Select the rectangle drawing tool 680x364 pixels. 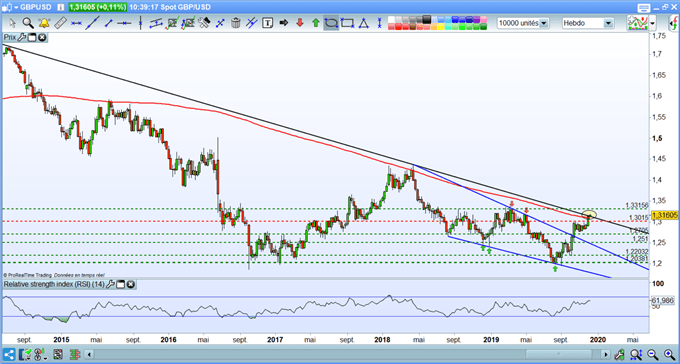[x=347, y=23]
